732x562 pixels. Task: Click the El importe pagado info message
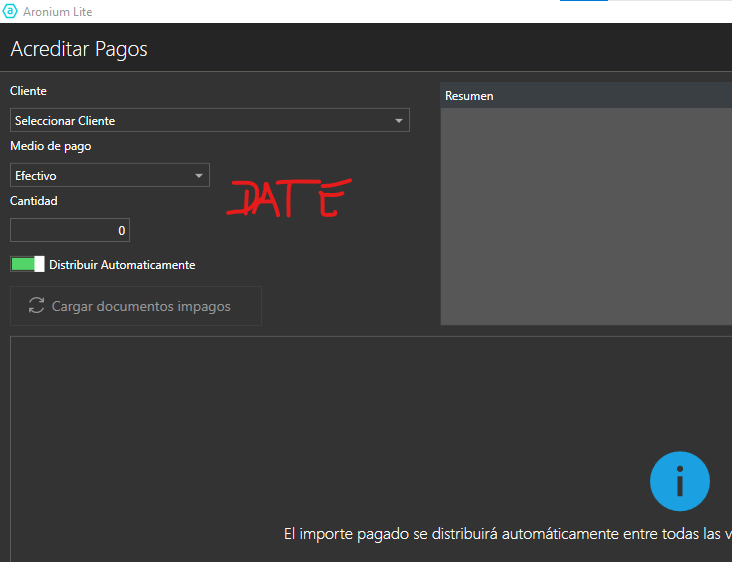507,534
